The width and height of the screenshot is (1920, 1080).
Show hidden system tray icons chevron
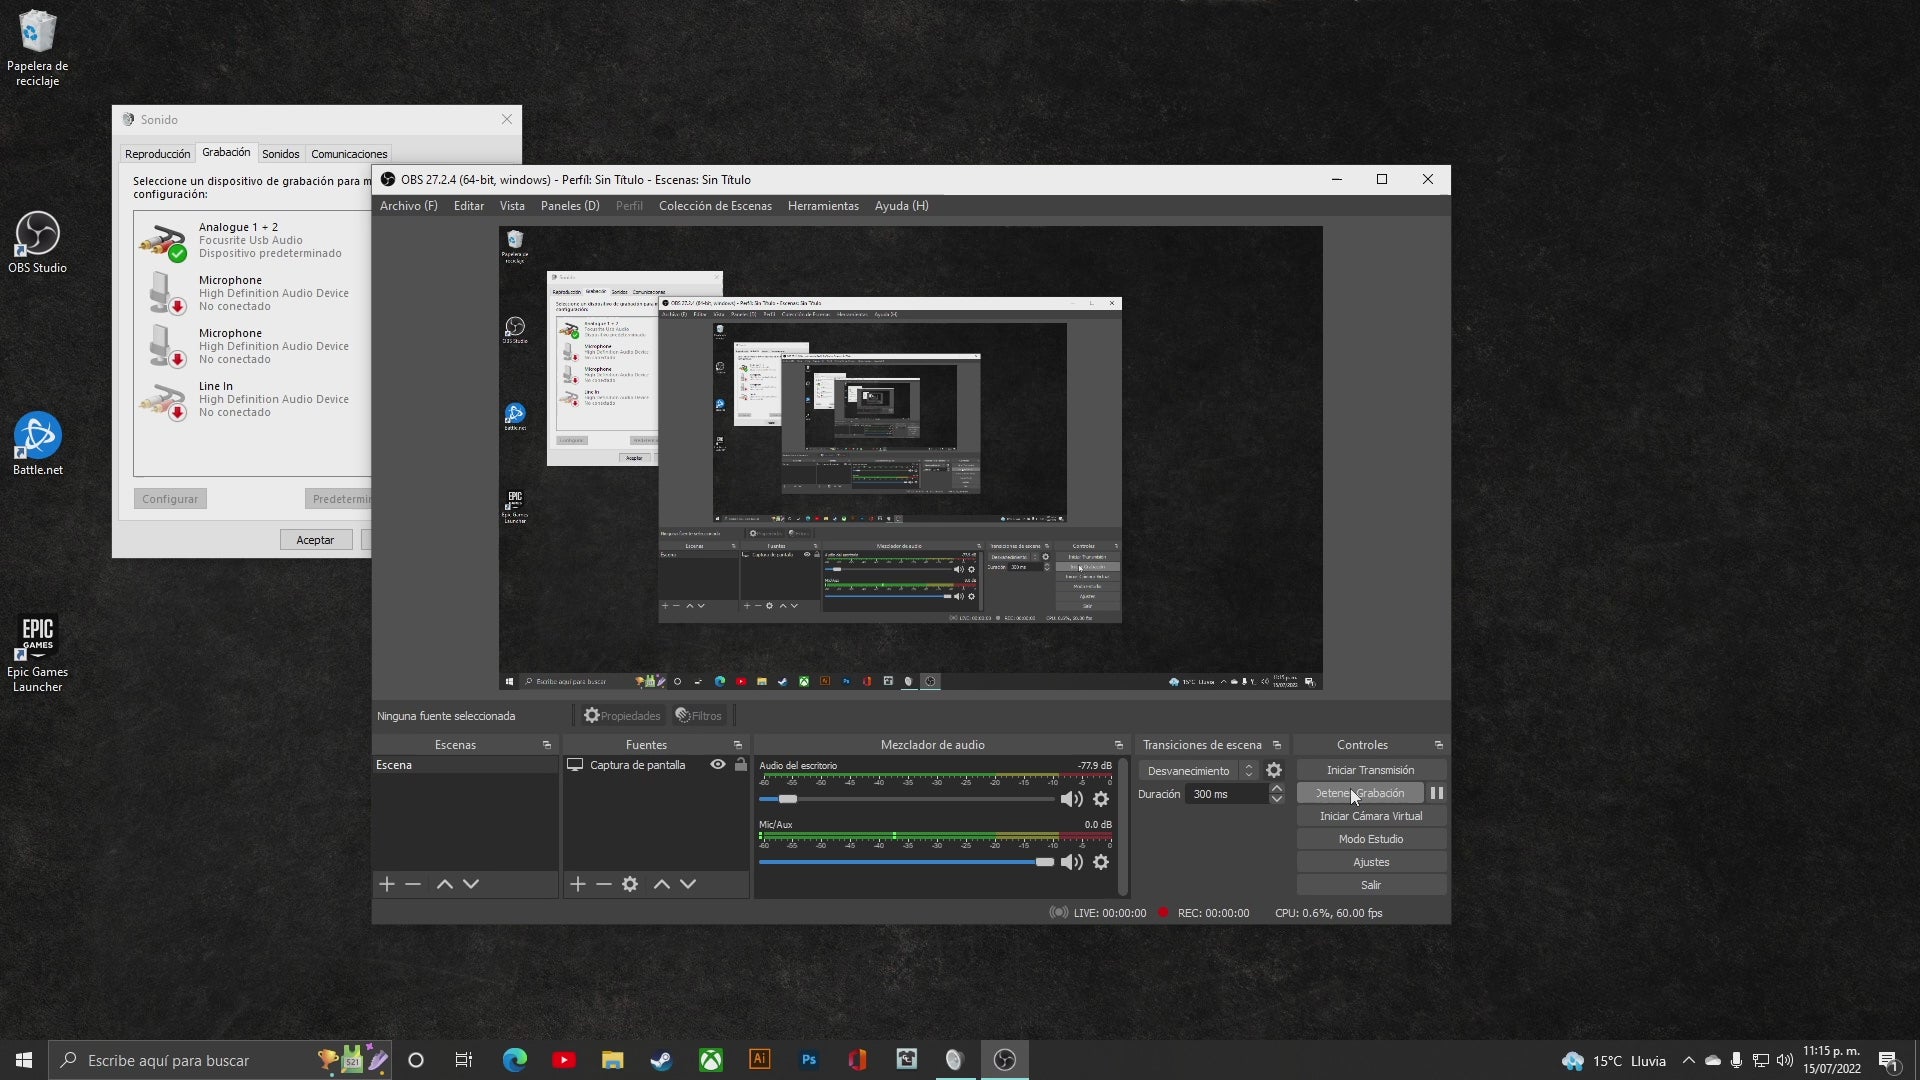(1689, 1061)
